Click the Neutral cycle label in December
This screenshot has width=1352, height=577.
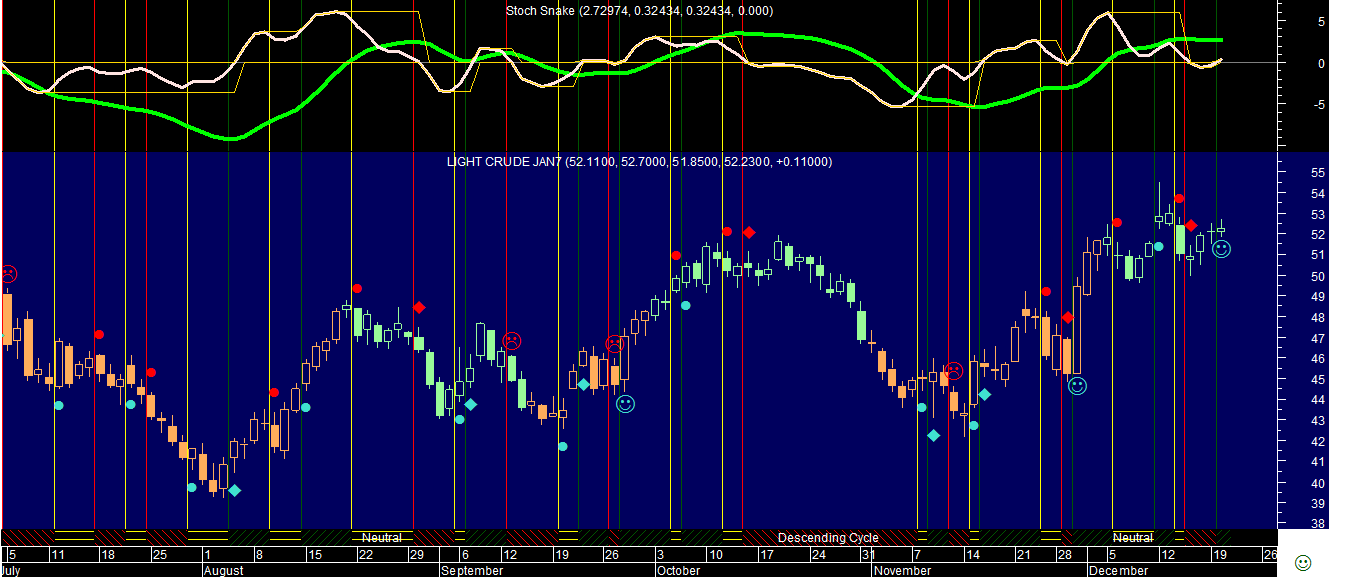tap(1132, 538)
